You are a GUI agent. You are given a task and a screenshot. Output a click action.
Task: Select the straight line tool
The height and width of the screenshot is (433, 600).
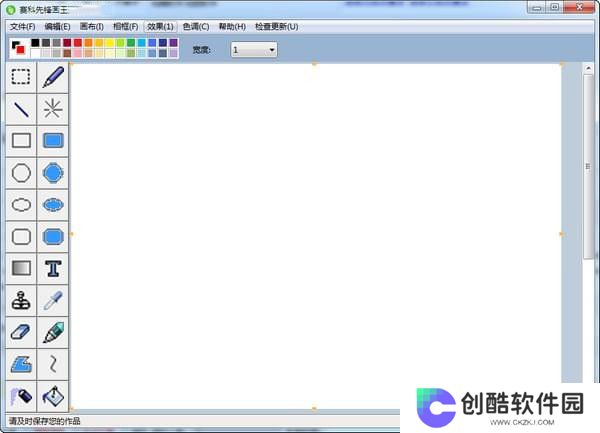(x=21, y=109)
